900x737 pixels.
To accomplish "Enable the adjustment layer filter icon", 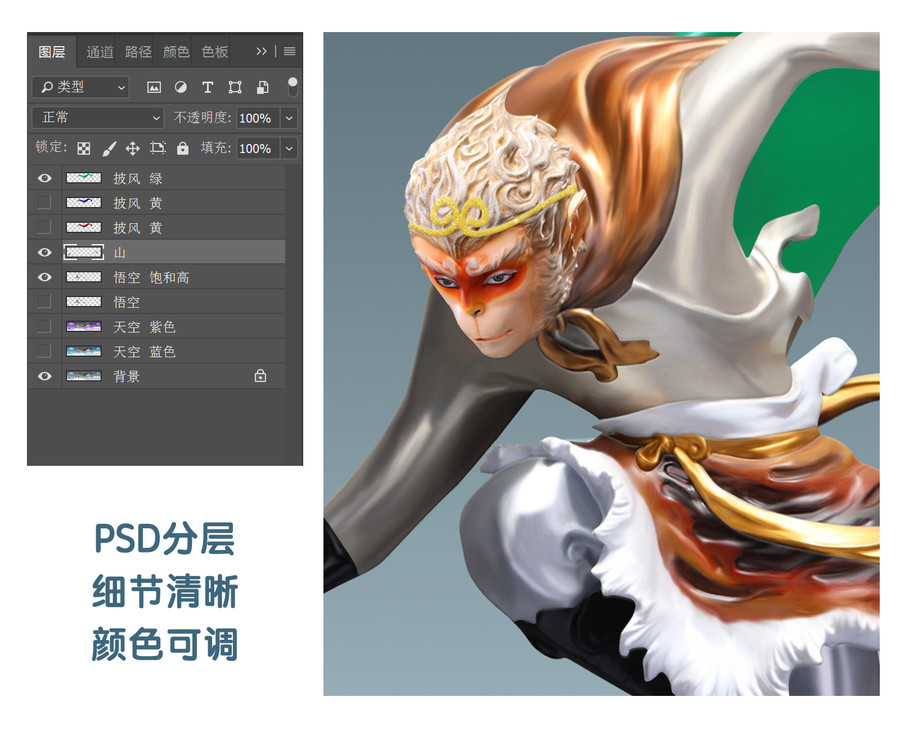I will click(x=181, y=87).
